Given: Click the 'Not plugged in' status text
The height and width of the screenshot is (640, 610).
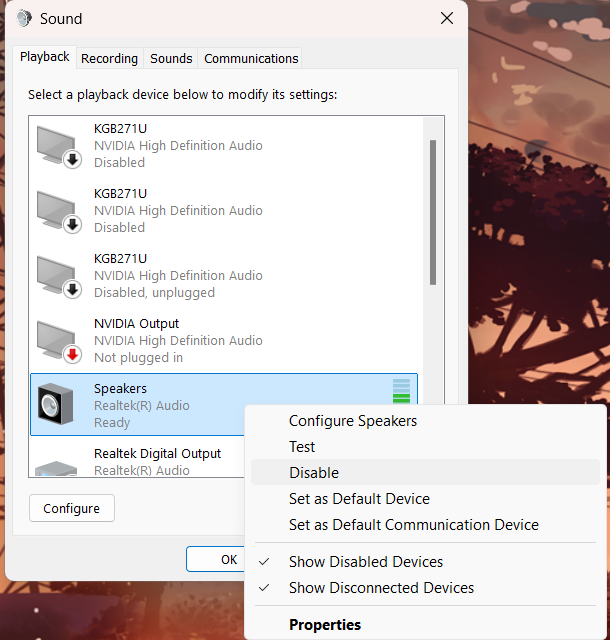Looking at the screenshot, I should pos(138,358).
